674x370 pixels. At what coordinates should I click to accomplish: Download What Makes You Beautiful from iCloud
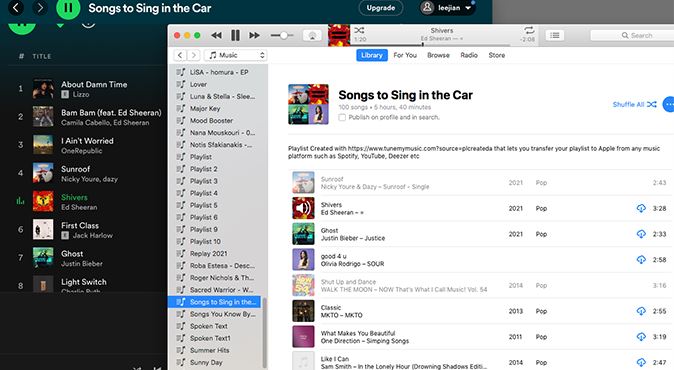click(641, 337)
